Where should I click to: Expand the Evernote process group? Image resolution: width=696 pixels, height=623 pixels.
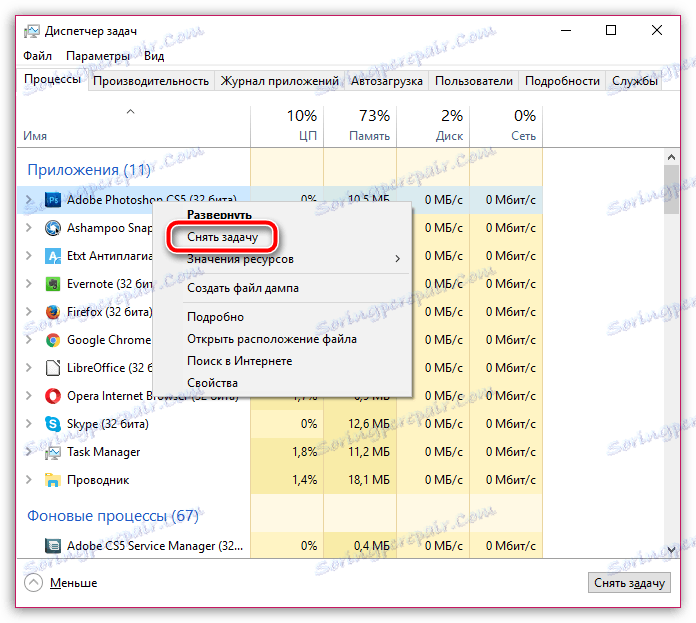[x=29, y=284]
